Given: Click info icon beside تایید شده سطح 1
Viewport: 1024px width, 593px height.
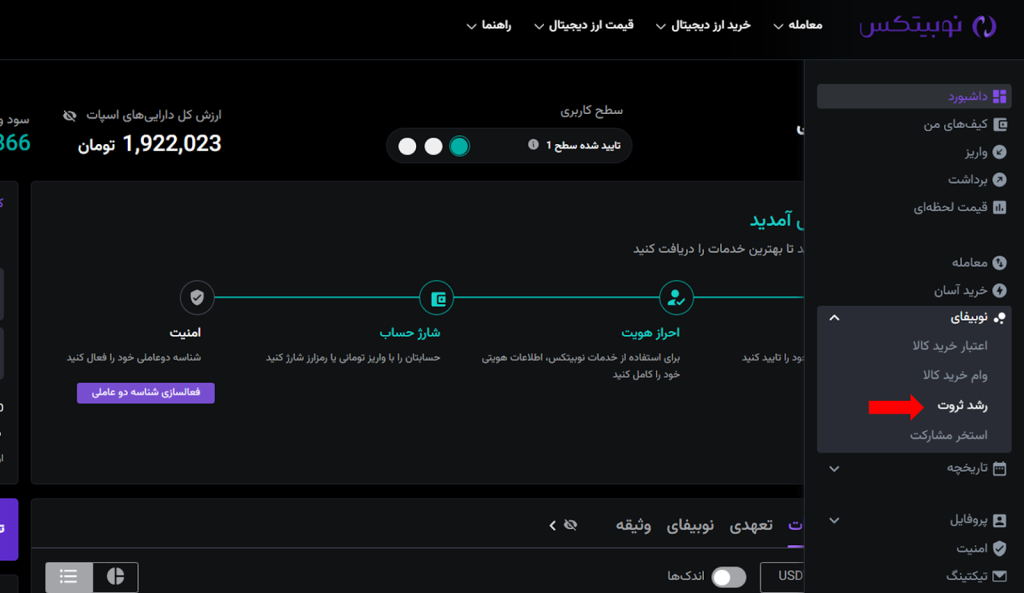Looking at the screenshot, I should click(533, 145).
